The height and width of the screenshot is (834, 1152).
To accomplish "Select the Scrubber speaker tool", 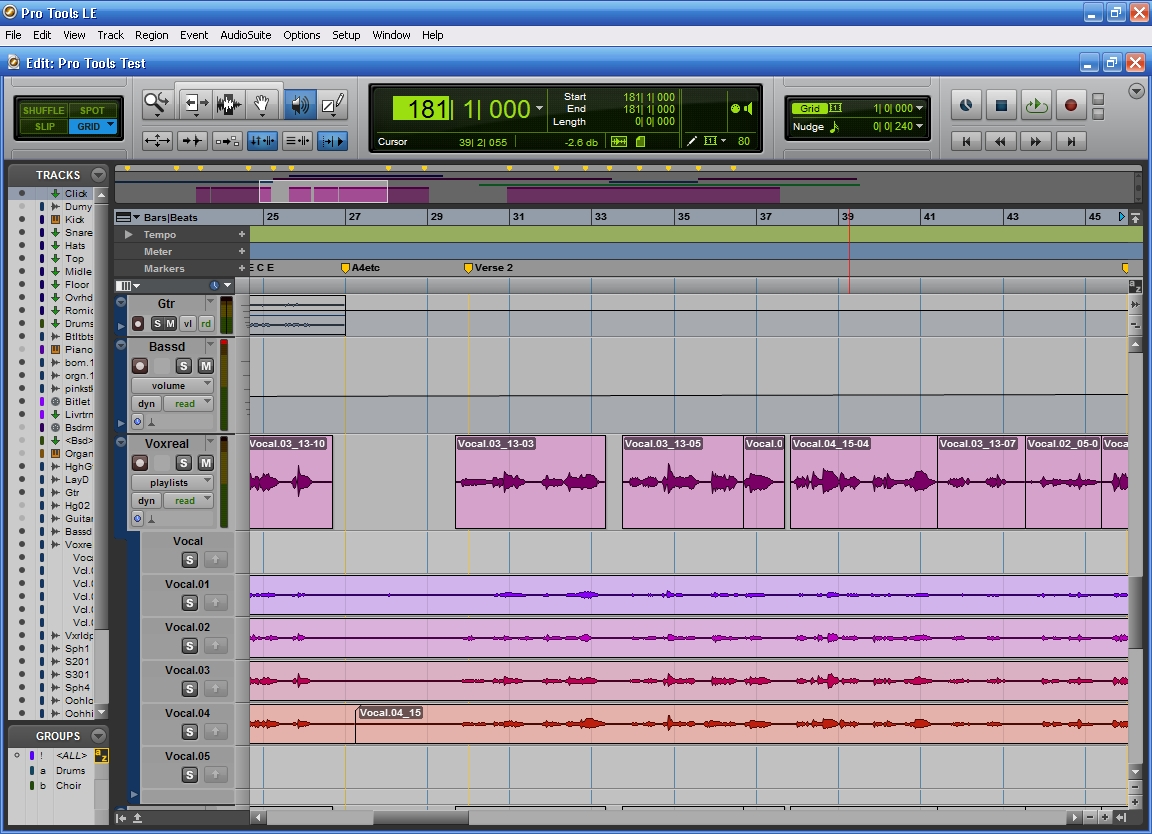I will click(x=300, y=104).
